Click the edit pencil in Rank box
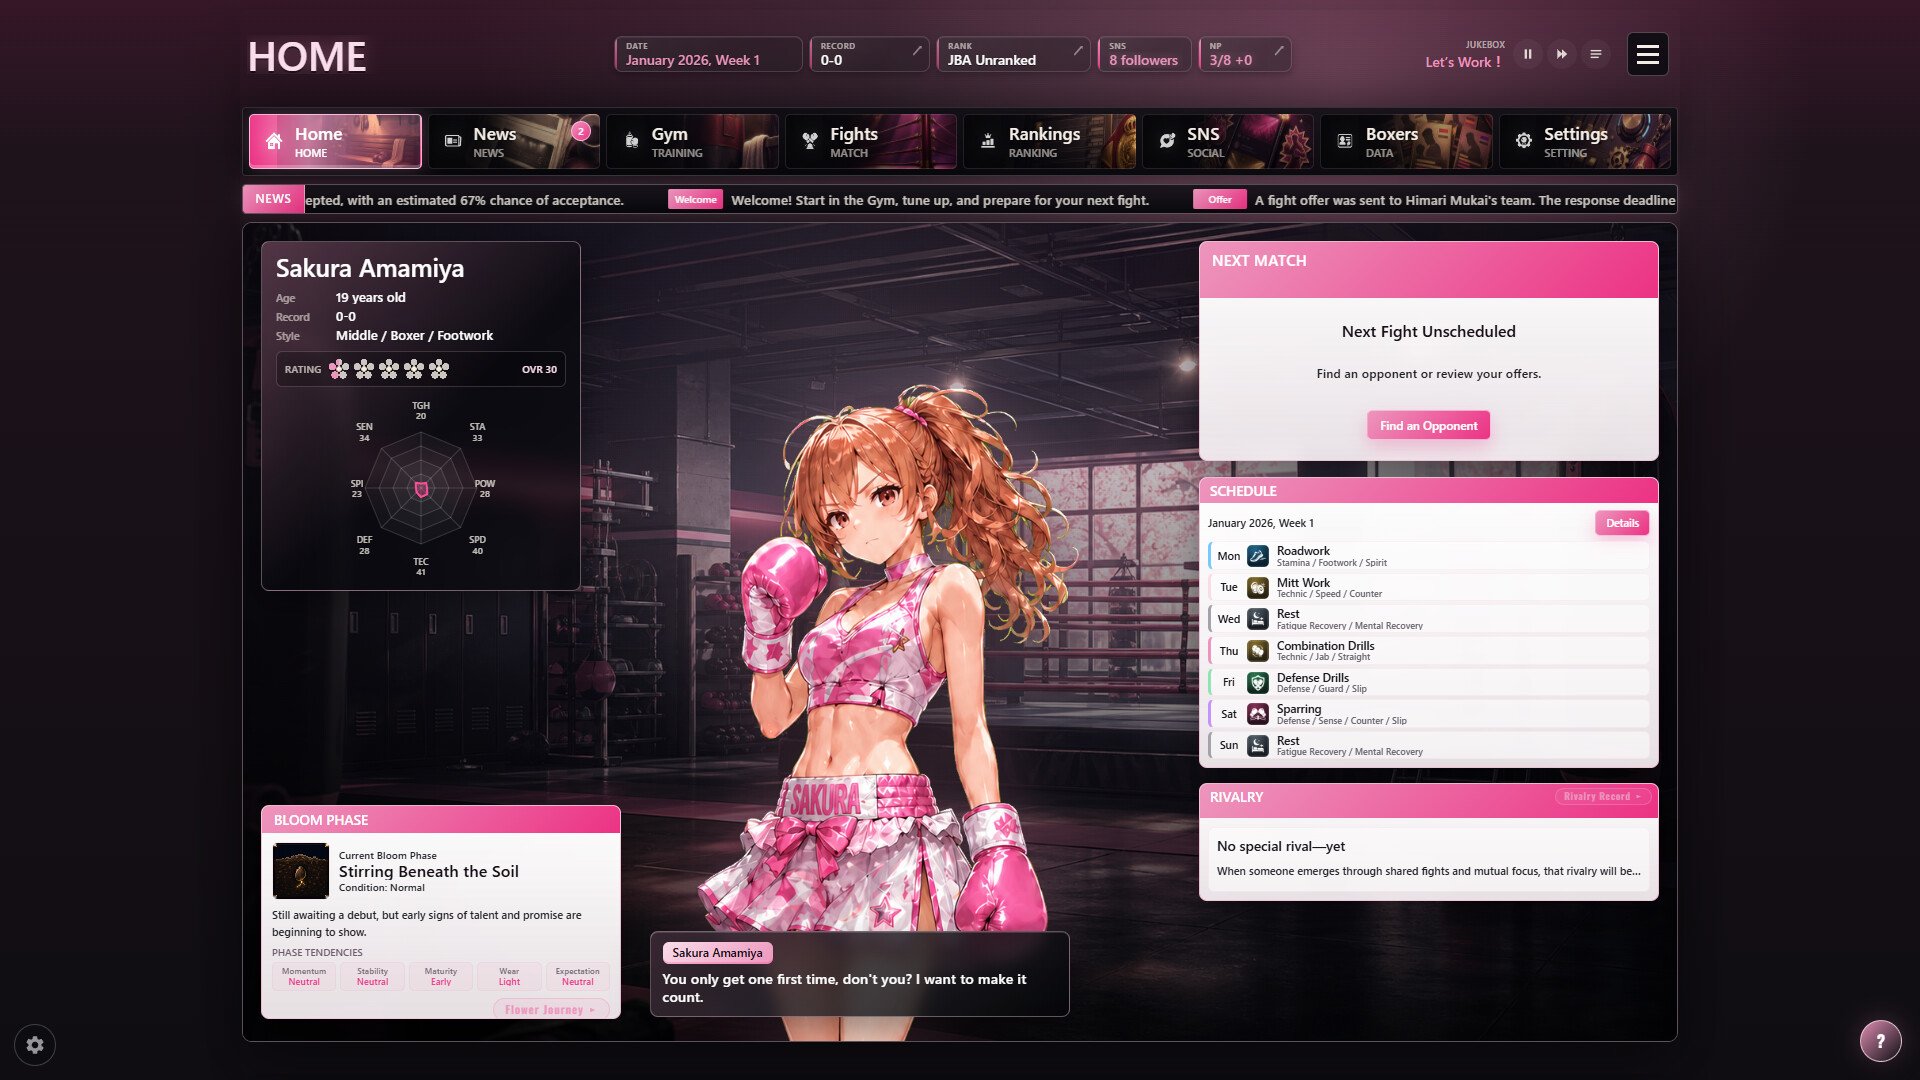Viewport: 1920px width, 1080px height. pos(1078,50)
